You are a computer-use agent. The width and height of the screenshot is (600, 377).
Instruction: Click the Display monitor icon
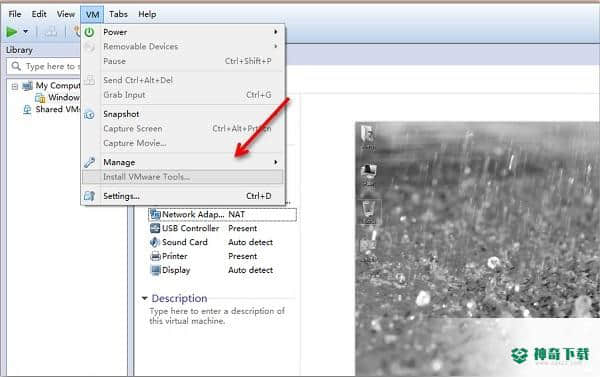pos(155,270)
